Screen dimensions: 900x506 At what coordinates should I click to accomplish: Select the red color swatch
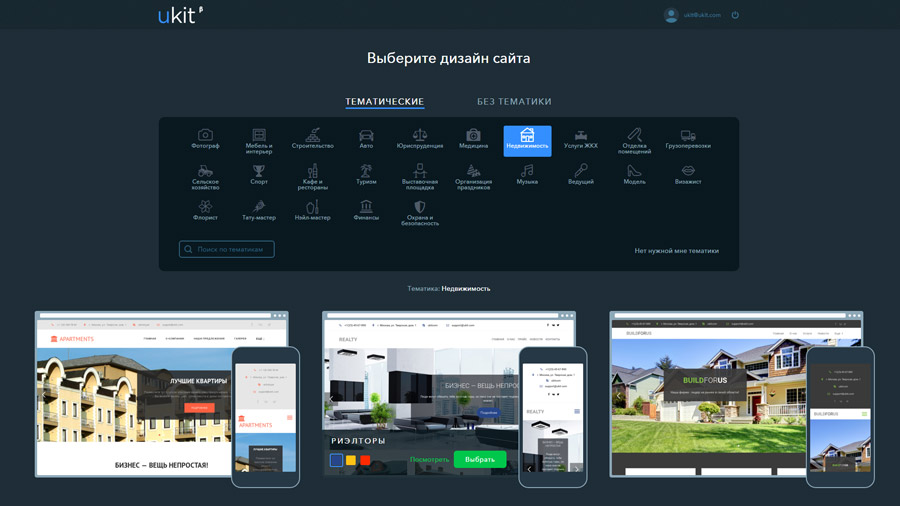click(x=365, y=460)
